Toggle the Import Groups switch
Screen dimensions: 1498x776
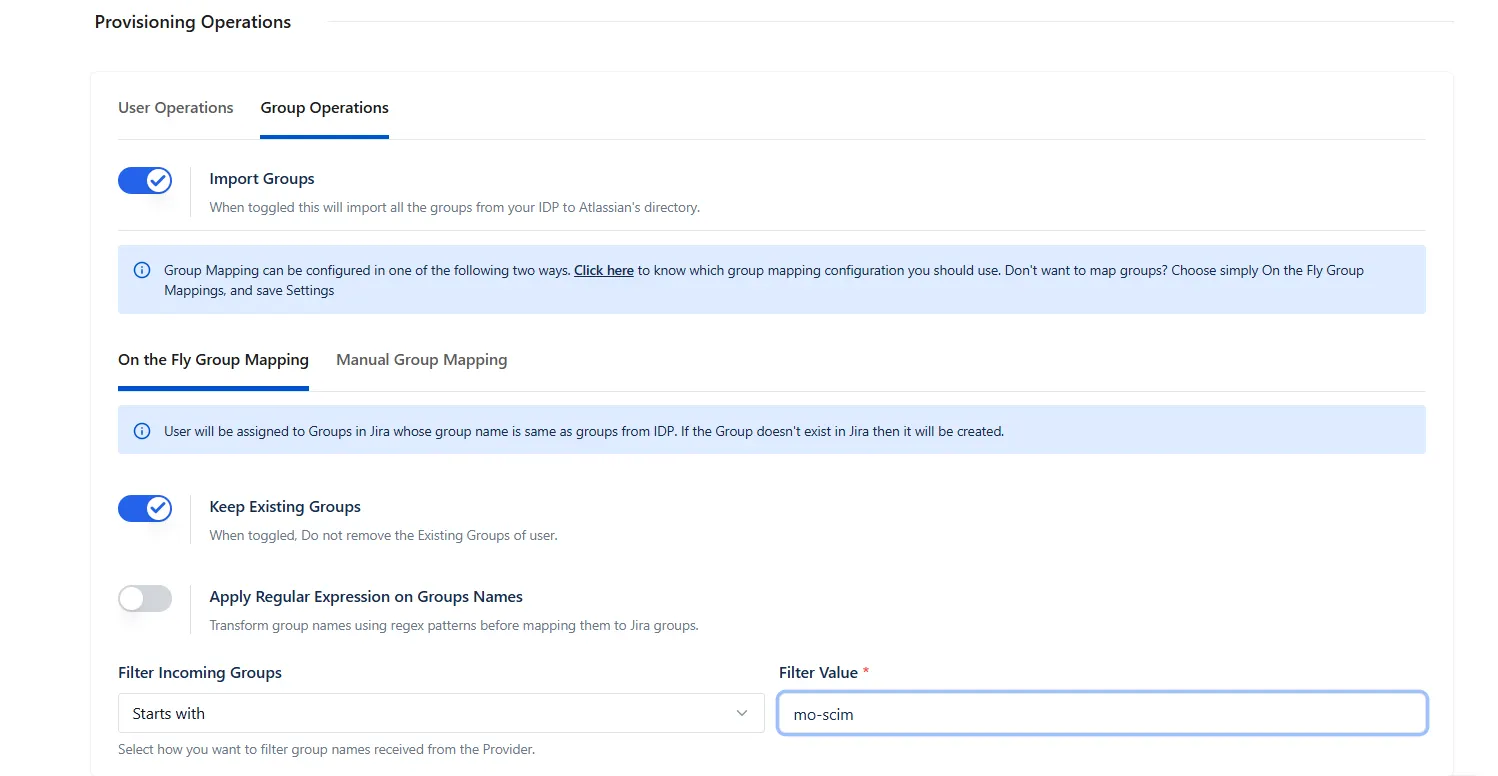(x=145, y=180)
